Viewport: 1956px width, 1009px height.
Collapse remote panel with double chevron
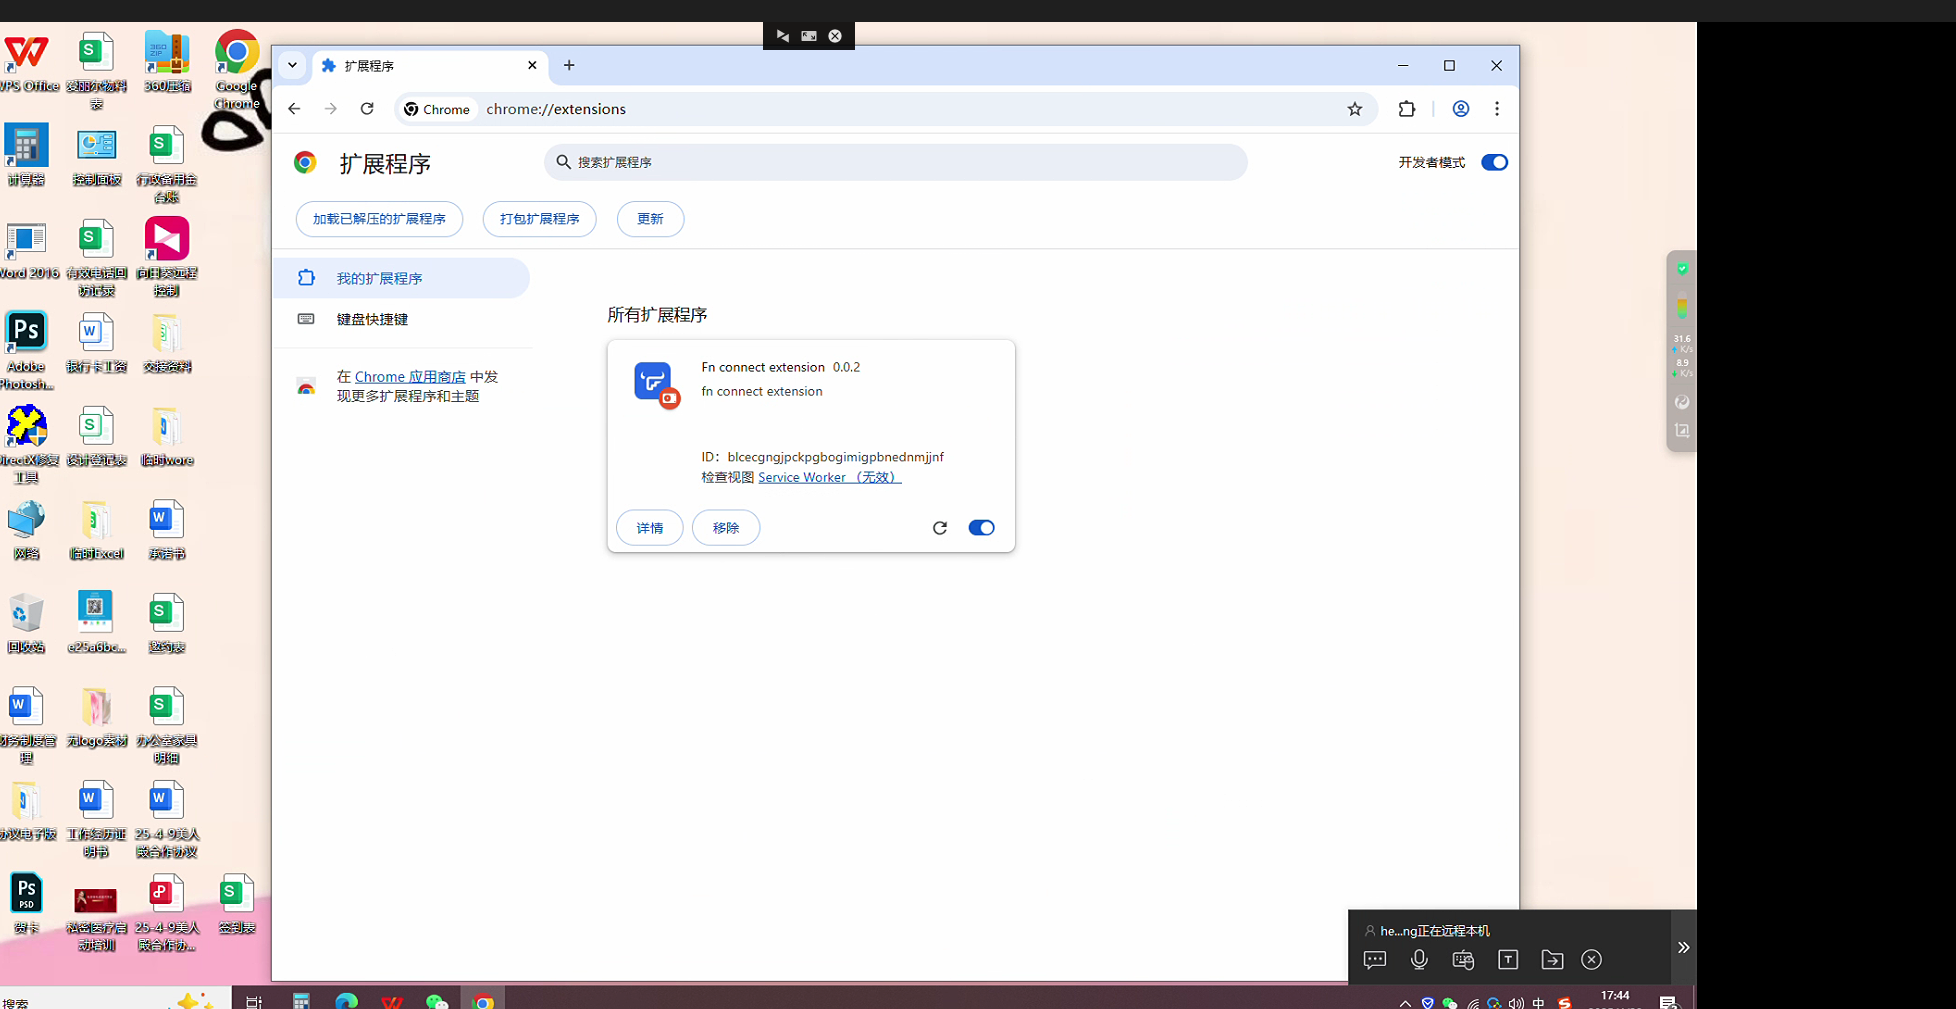tap(1683, 947)
